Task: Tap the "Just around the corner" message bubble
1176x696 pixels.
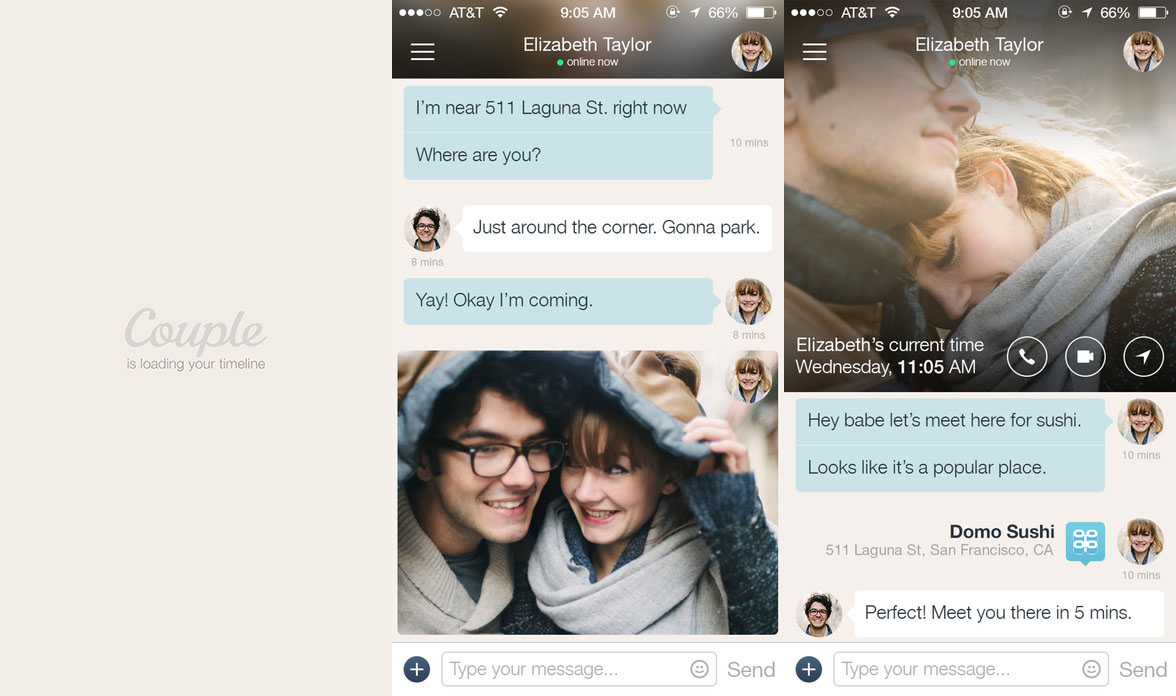Action: [x=616, y=228]
